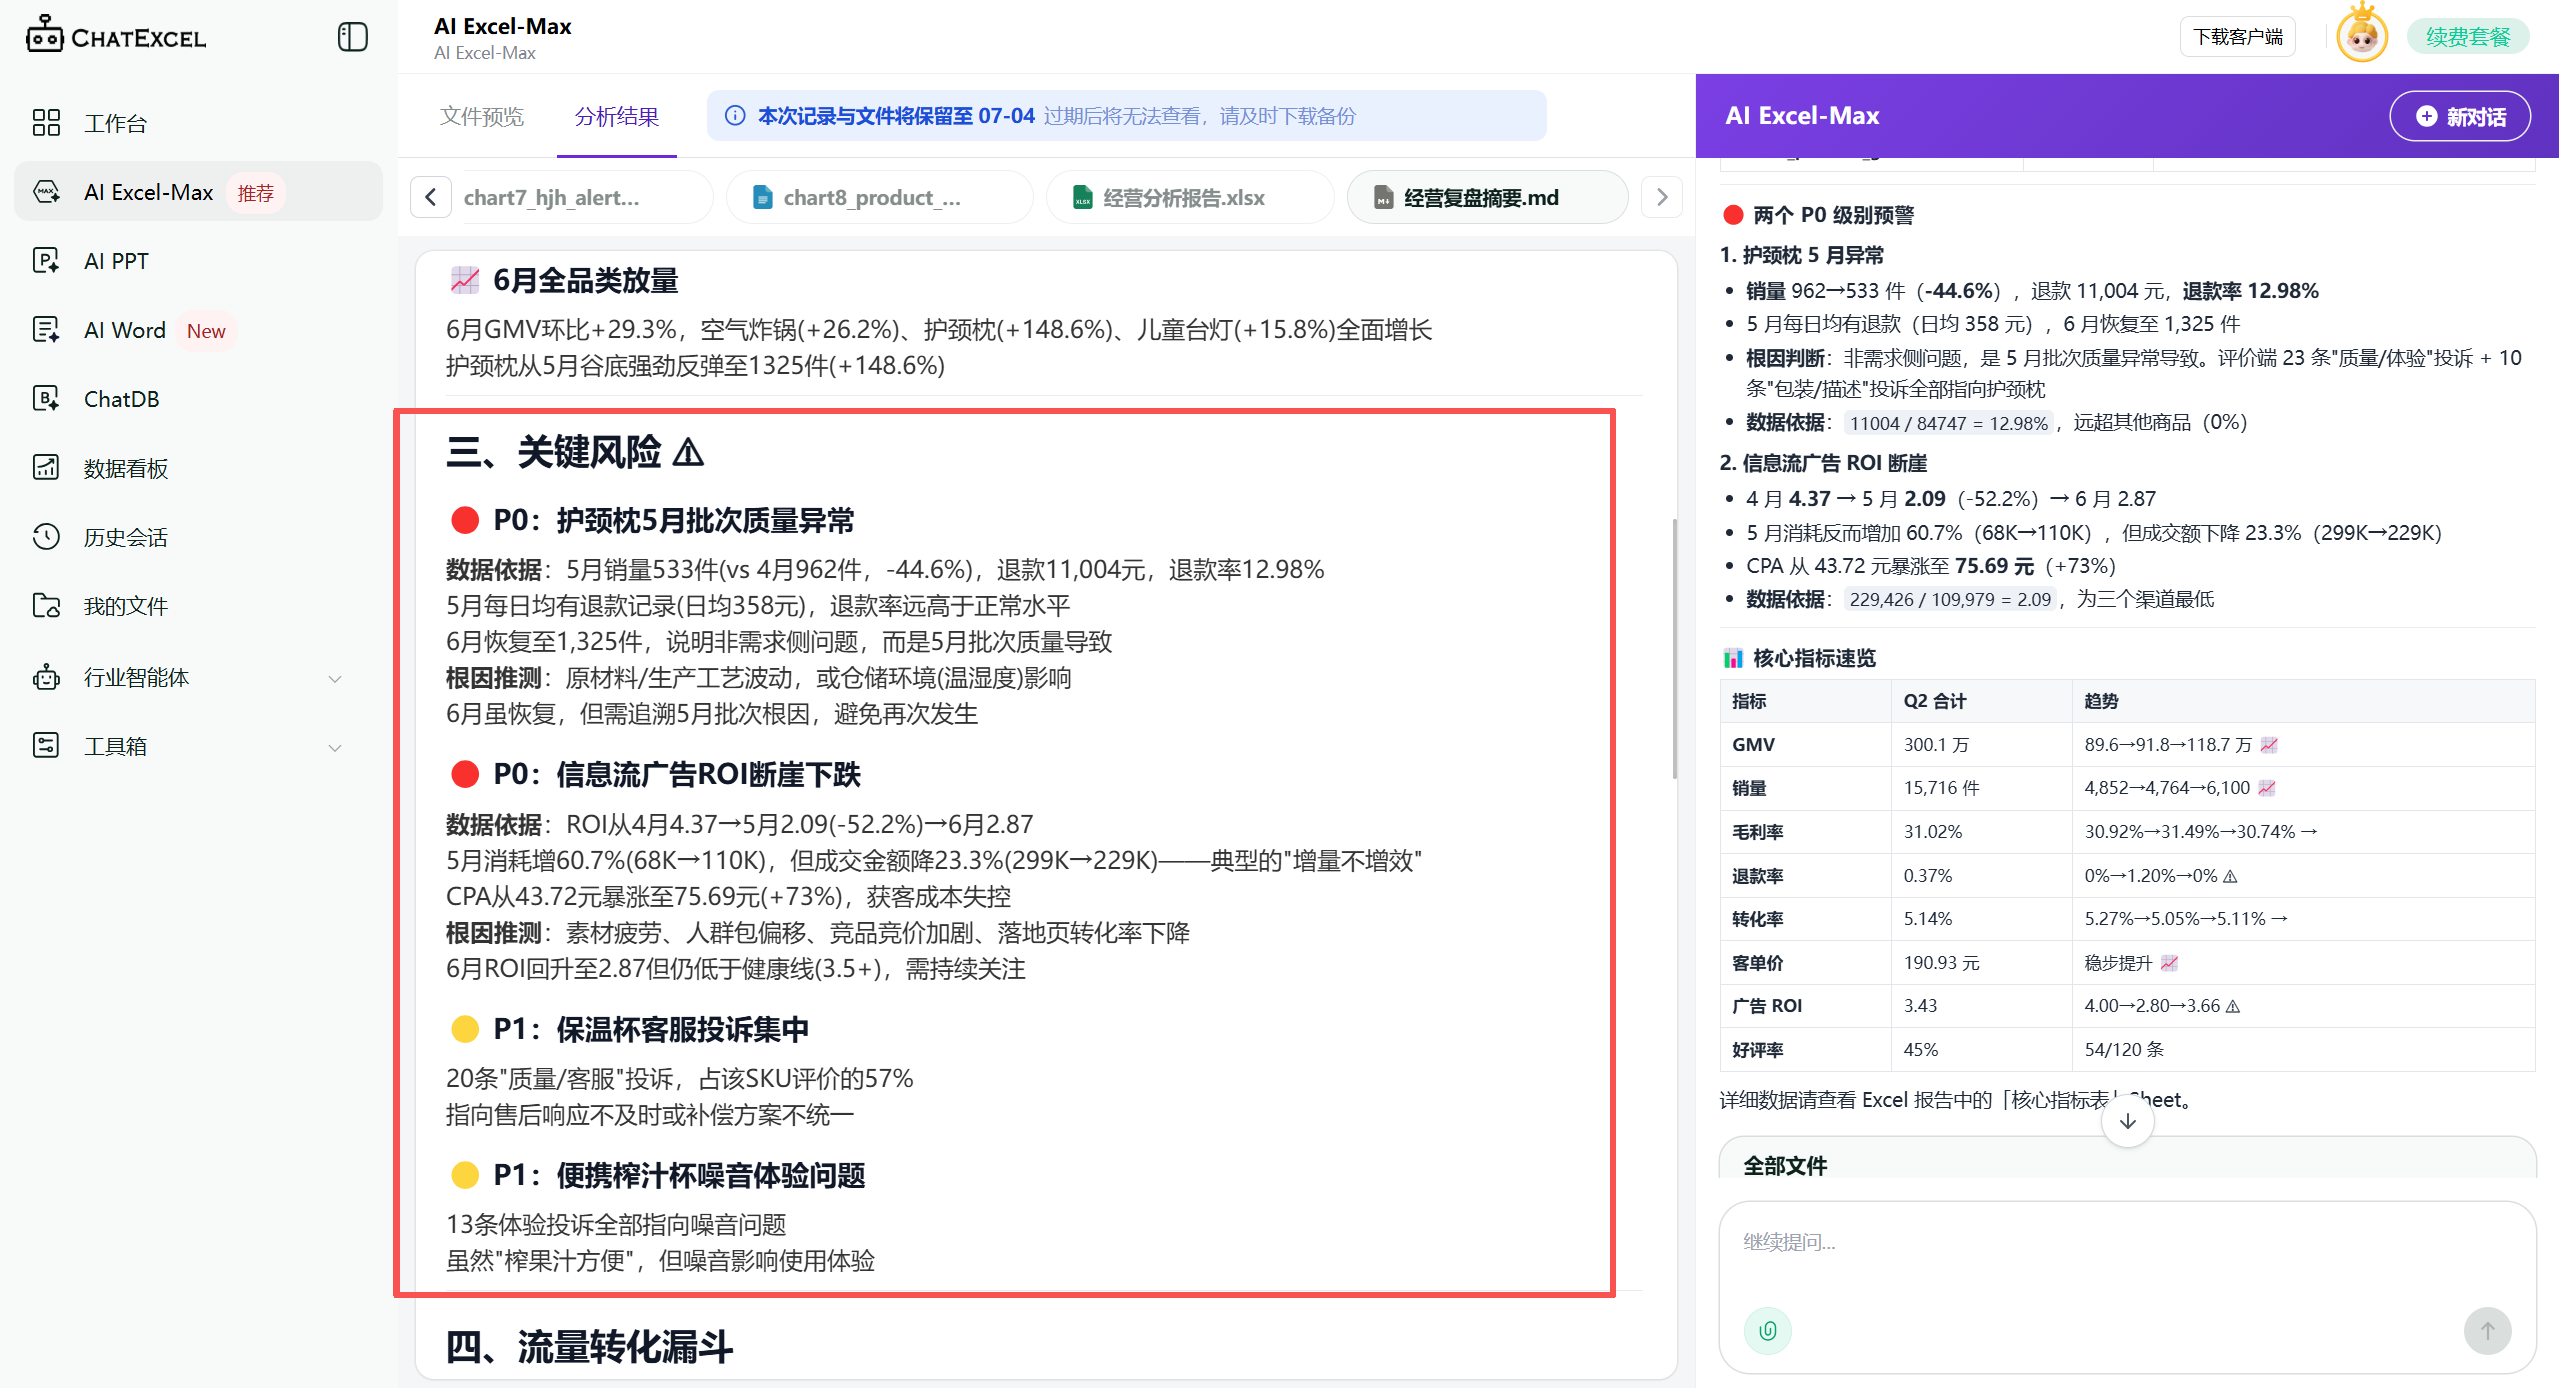Open 我的文件 in the sidebar

(x=198, y=606)
